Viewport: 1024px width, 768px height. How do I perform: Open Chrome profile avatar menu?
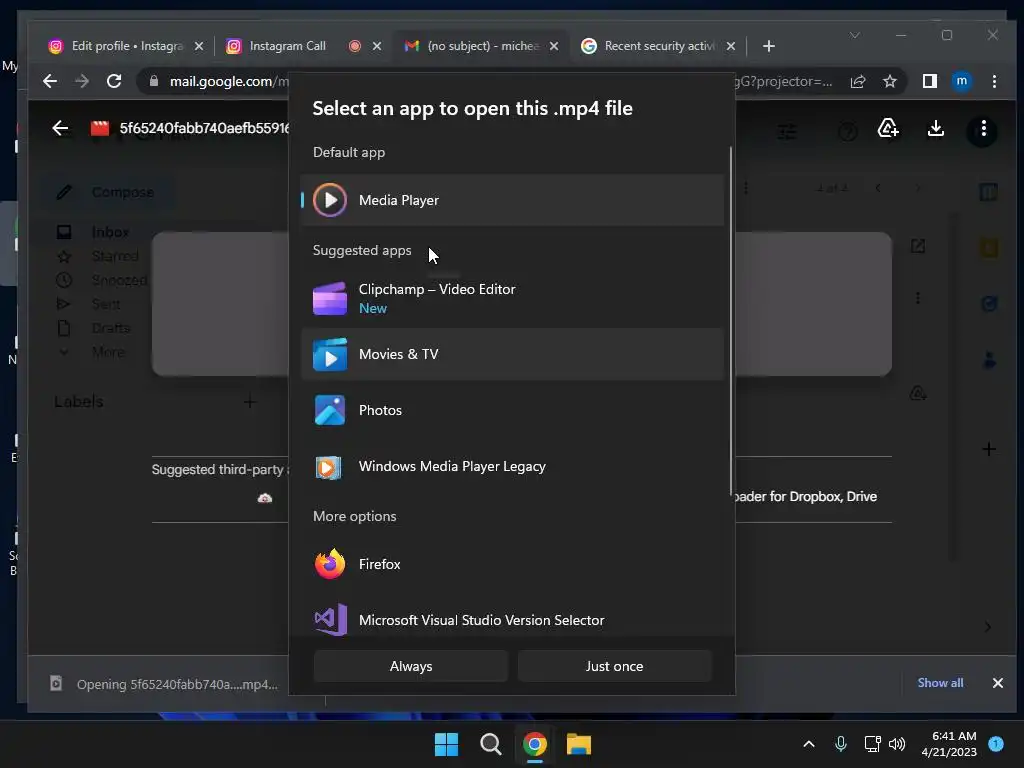[x=961, y=81]
